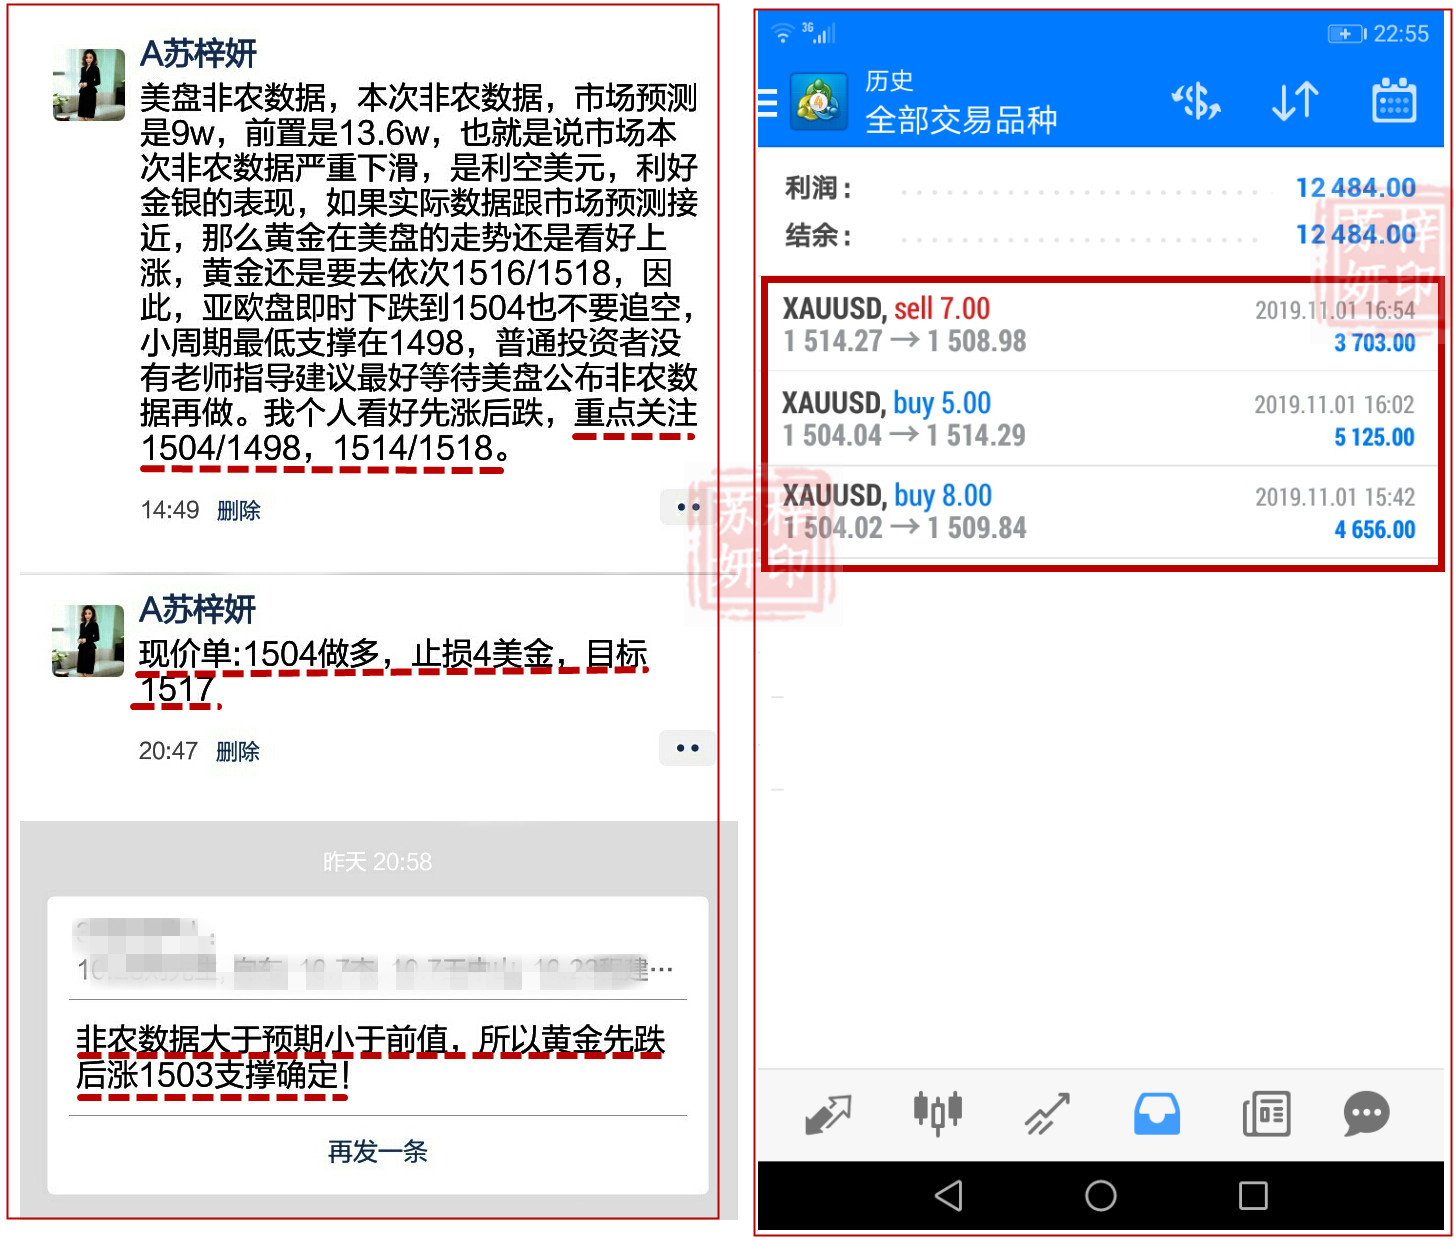
Task: Open the two-dot menu on the 20:47 post
Action: (687, 748)
